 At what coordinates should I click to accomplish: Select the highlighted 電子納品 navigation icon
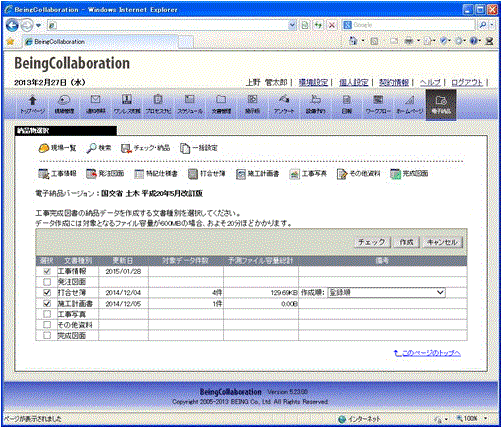click(x=441, y=105)
